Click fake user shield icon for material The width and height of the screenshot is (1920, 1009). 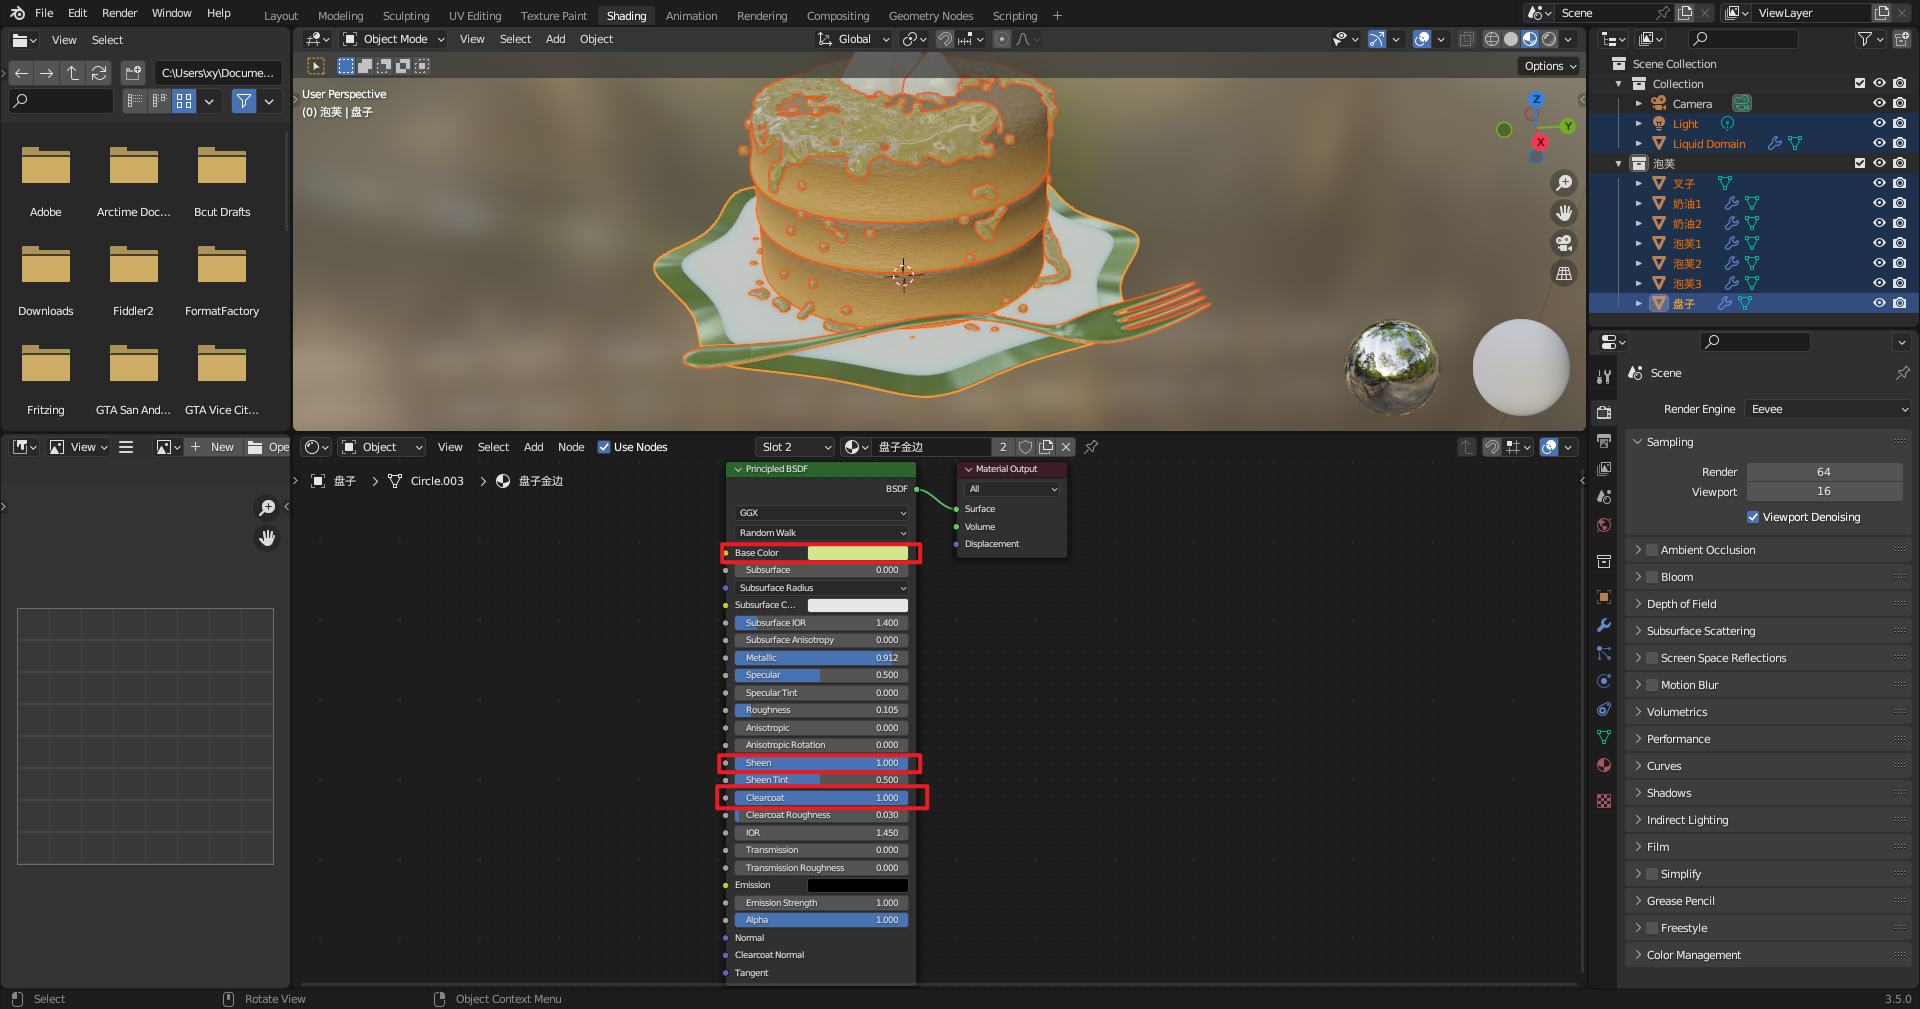coord(1025,447)
